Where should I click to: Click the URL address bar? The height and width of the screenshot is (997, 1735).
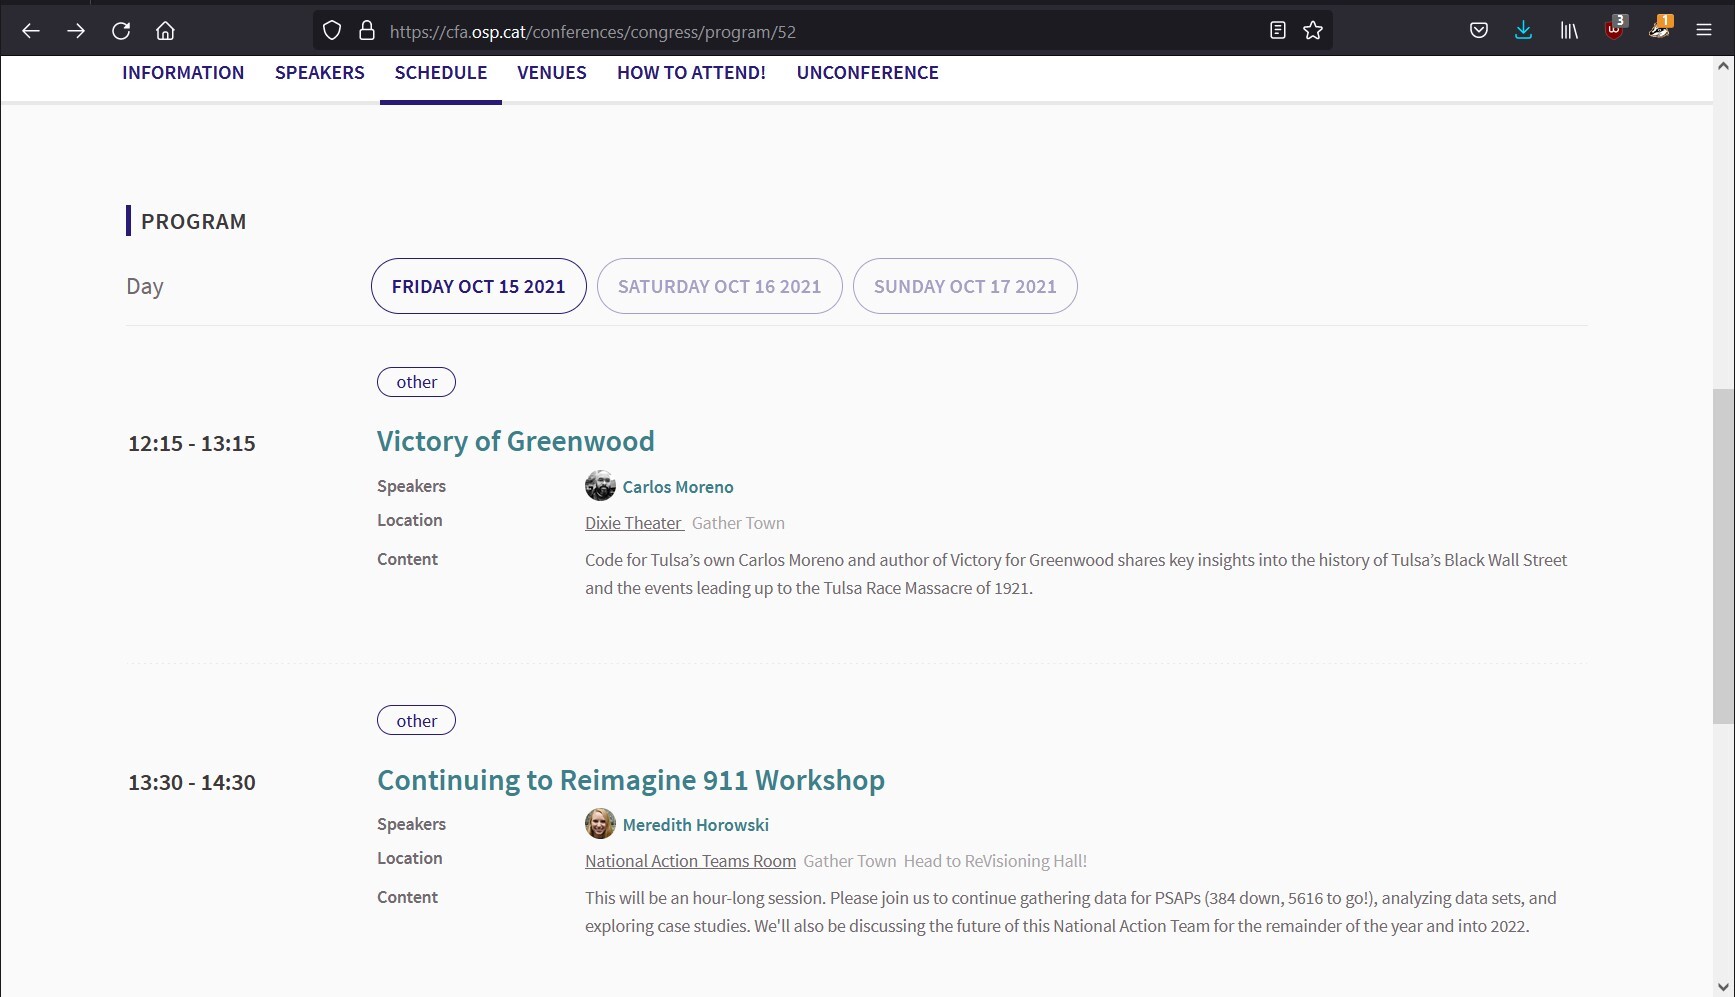coord(800,31)
